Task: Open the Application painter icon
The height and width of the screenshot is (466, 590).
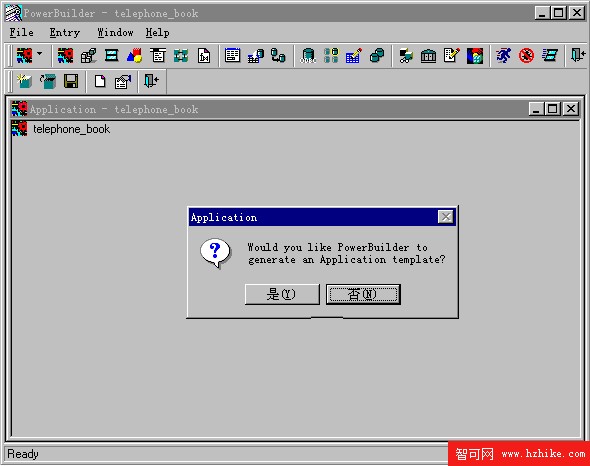Action: coord(65,56)
